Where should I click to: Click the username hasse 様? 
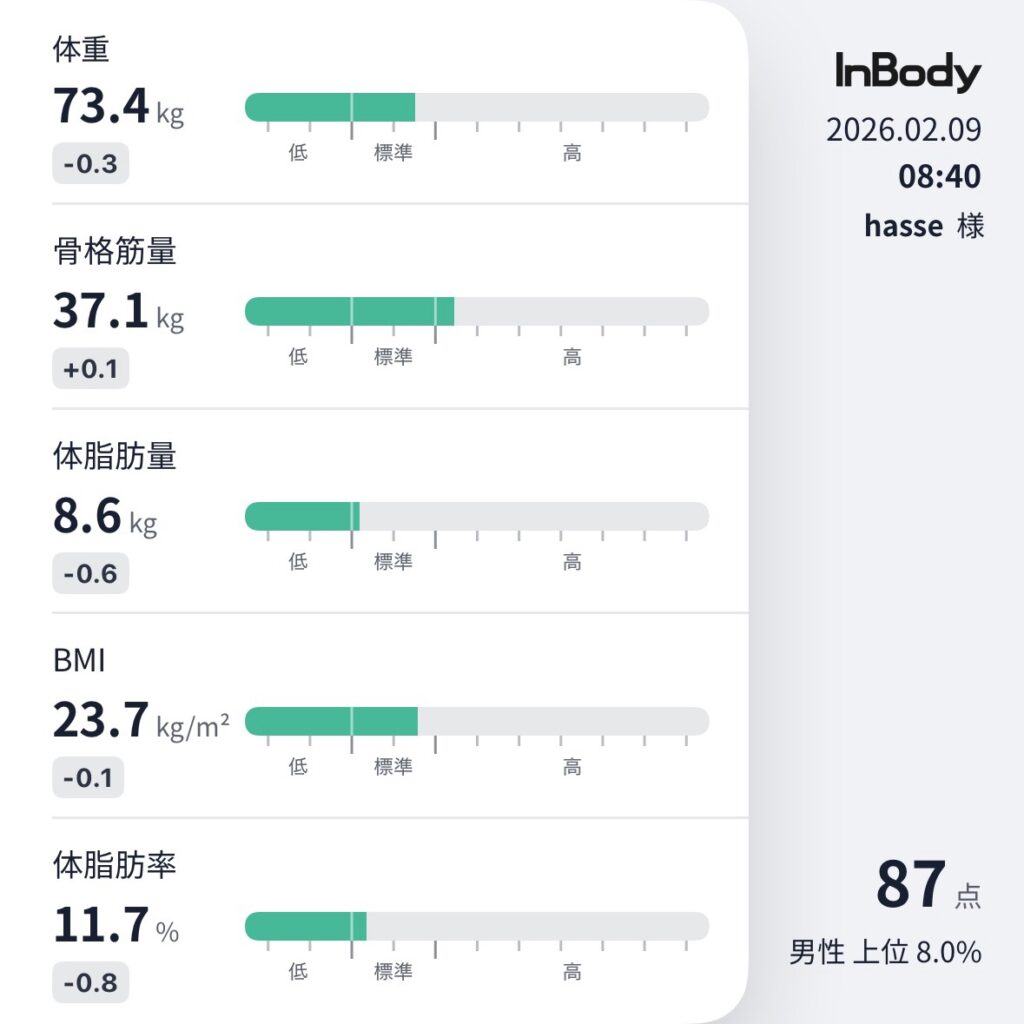click(x=924, y=226)
